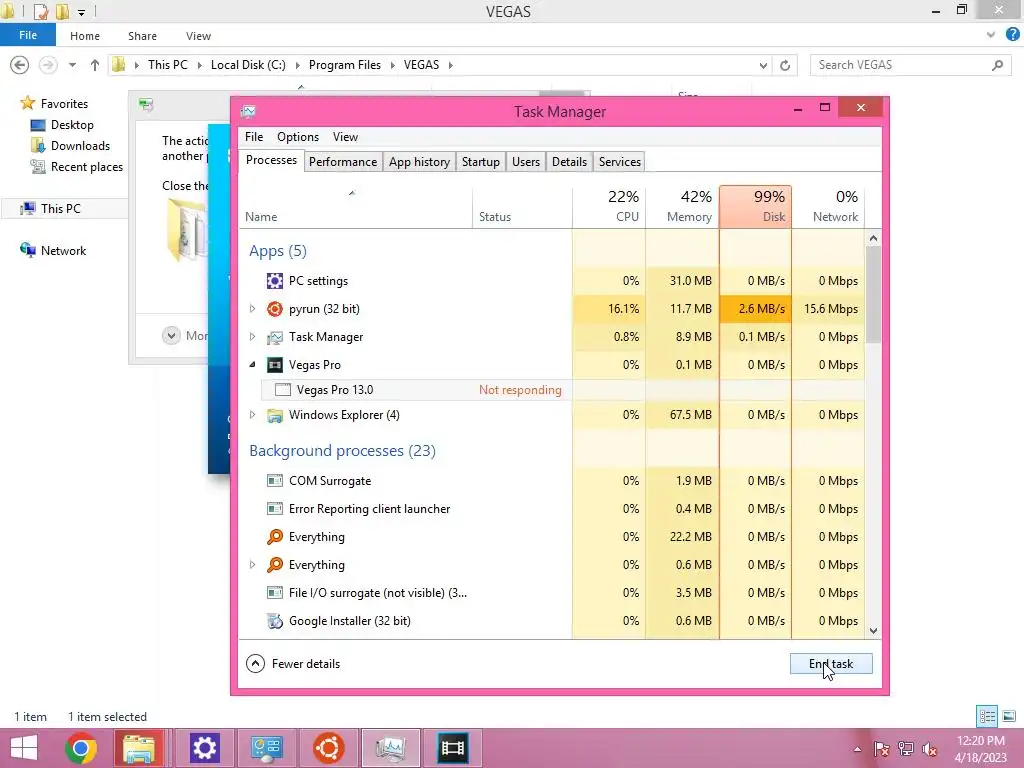Open the Task Manager Options menu
Screen dimensions: 1024x768
(298, 136)
